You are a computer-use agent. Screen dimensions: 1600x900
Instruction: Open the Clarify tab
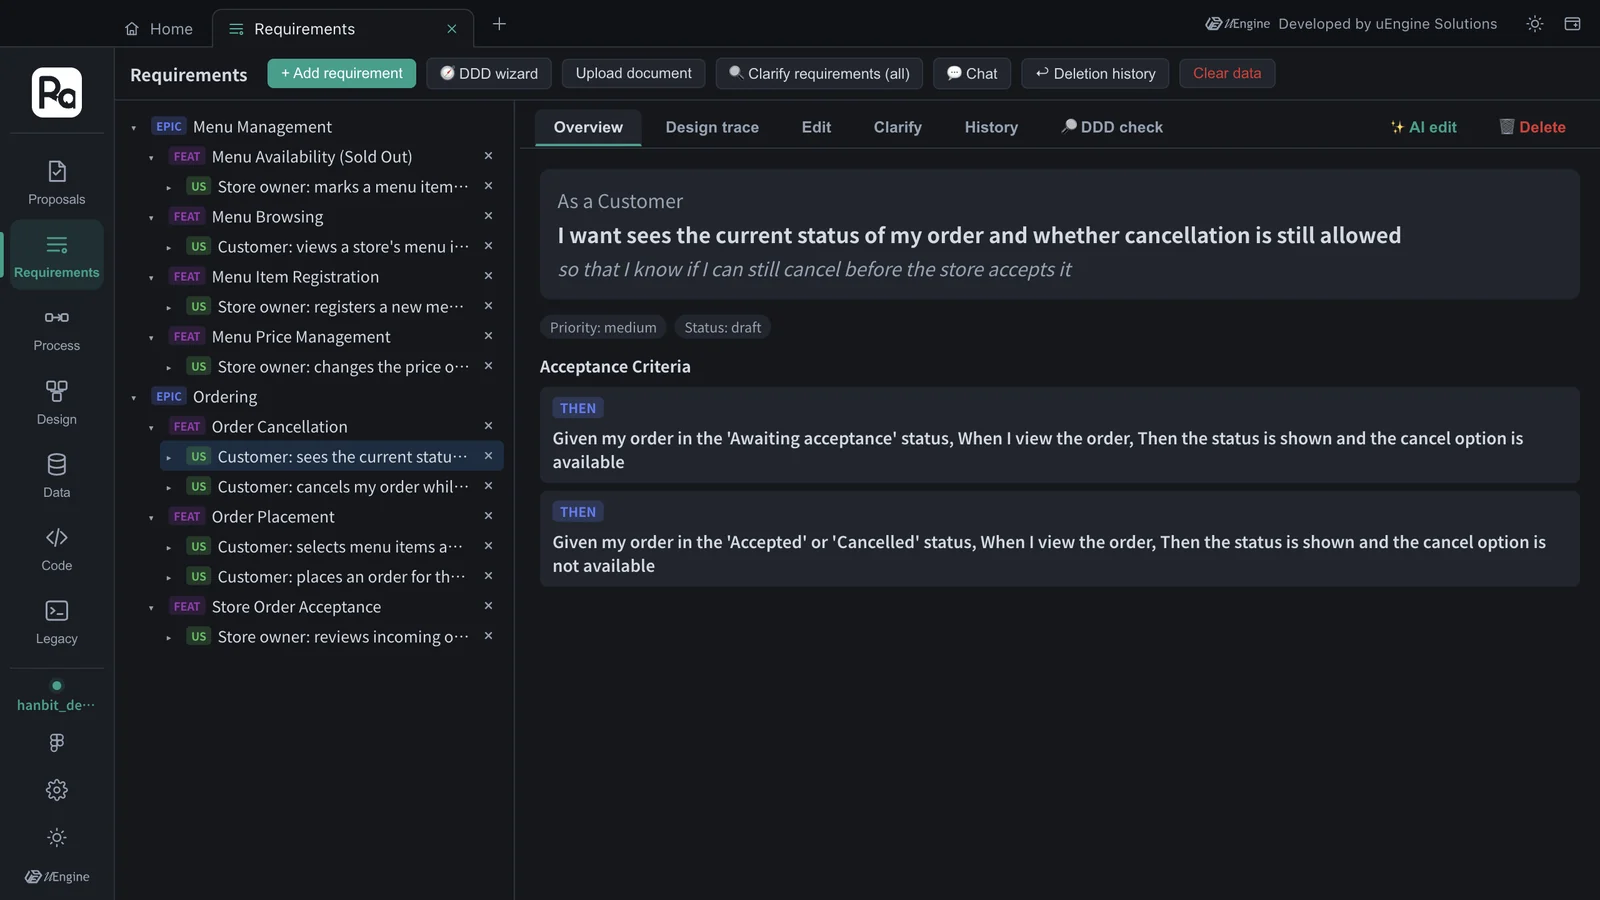pos(898,127)
